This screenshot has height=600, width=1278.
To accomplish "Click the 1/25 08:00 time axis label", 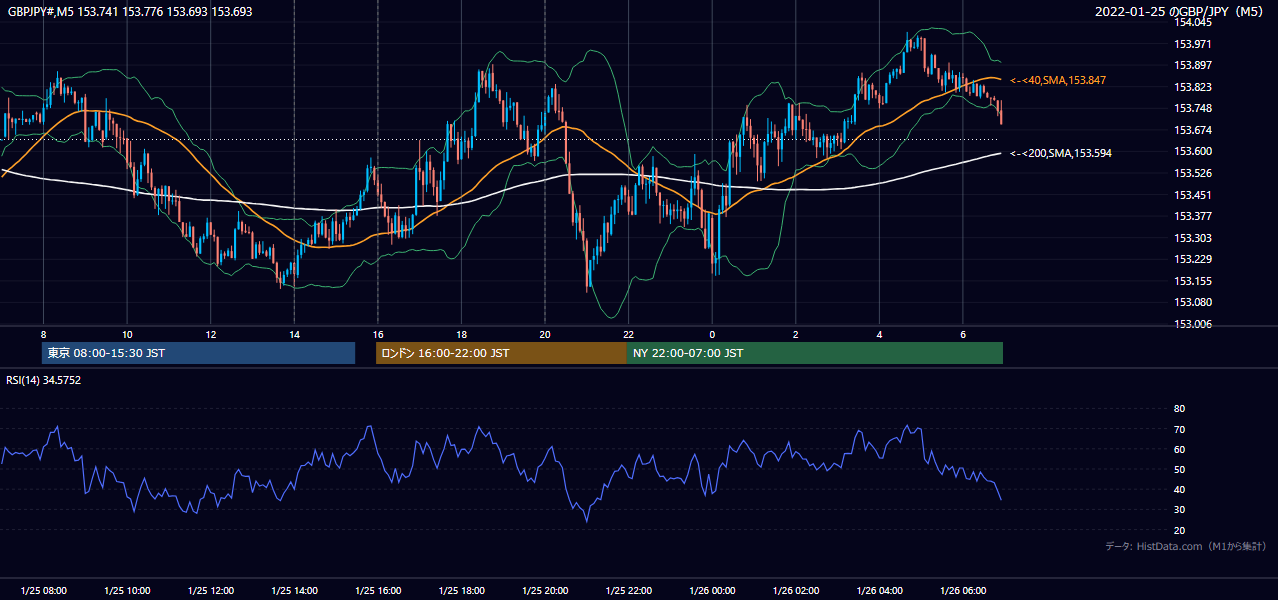I will click(43, 591).
